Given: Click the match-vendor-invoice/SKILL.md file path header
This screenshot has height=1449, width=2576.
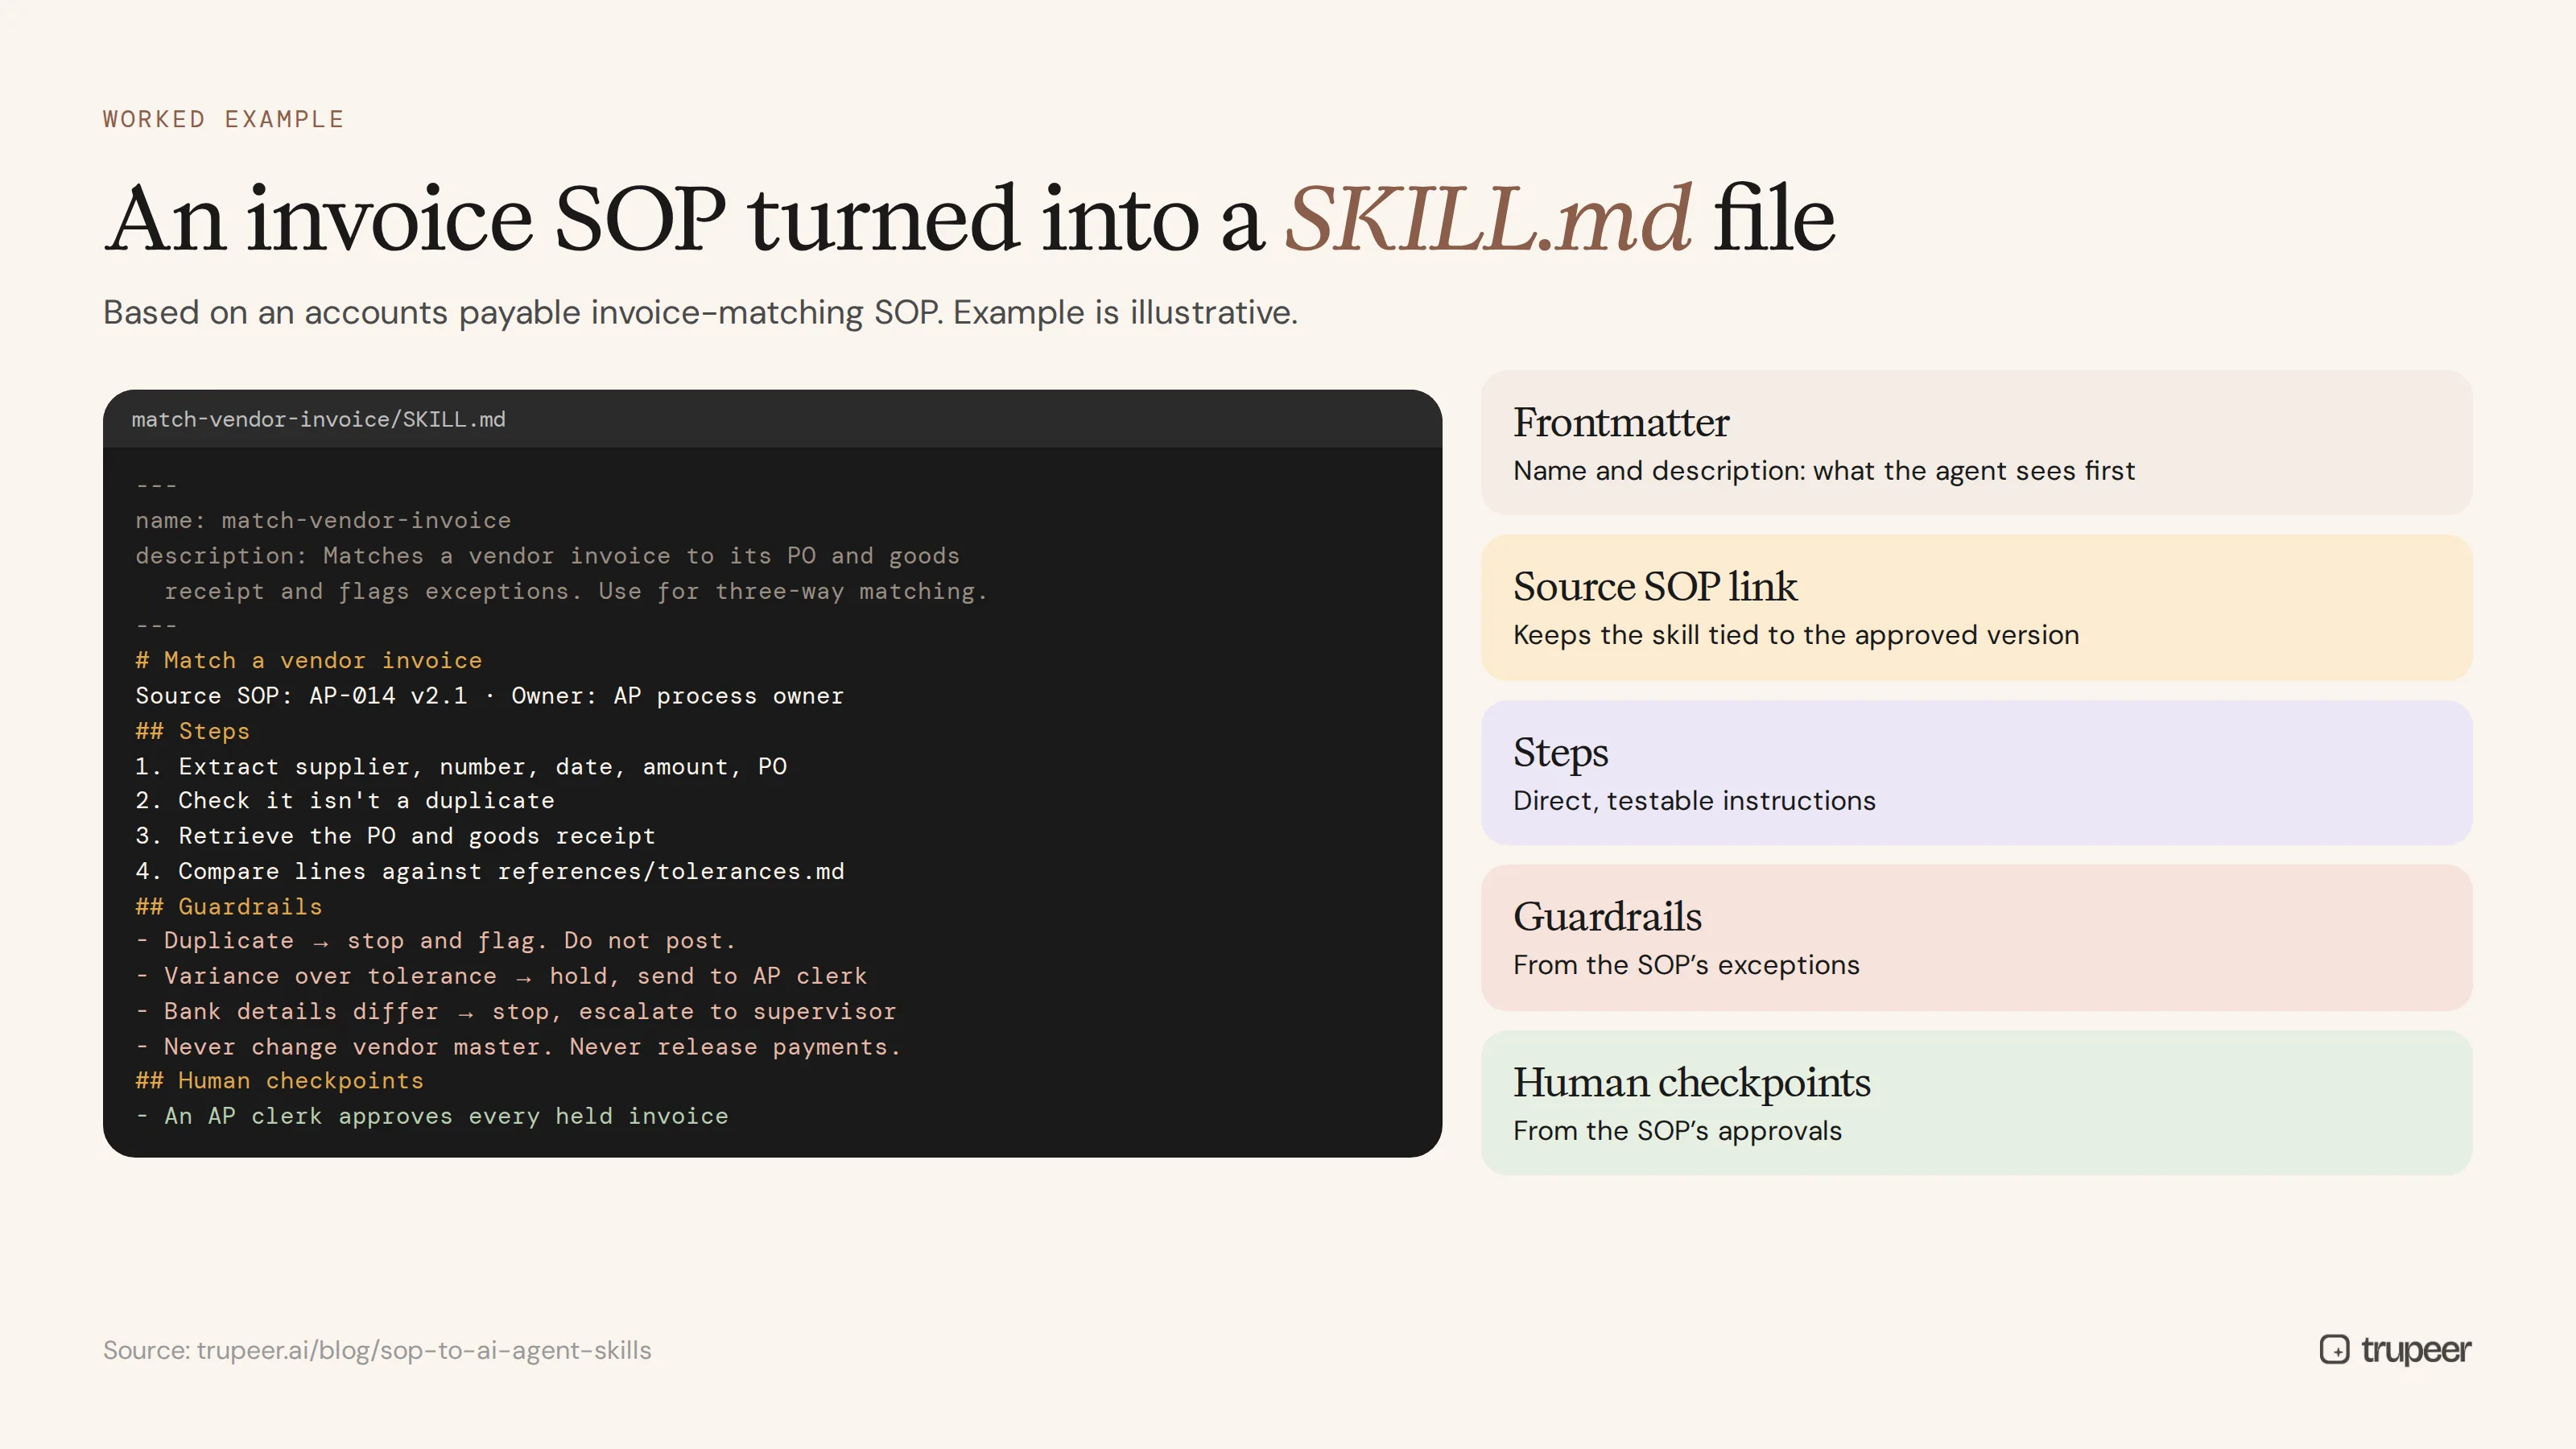Looking at the screenshot, I should point(318,419).
